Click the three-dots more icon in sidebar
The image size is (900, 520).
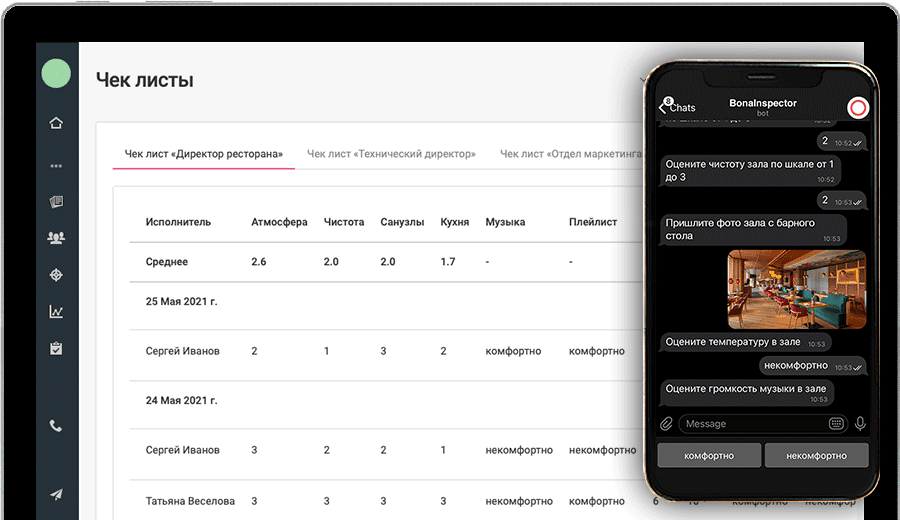coord(56,165)
